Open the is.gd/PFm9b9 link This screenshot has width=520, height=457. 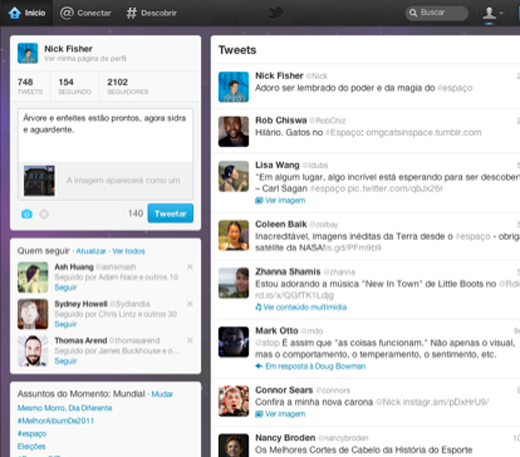(x=353, y=248)
